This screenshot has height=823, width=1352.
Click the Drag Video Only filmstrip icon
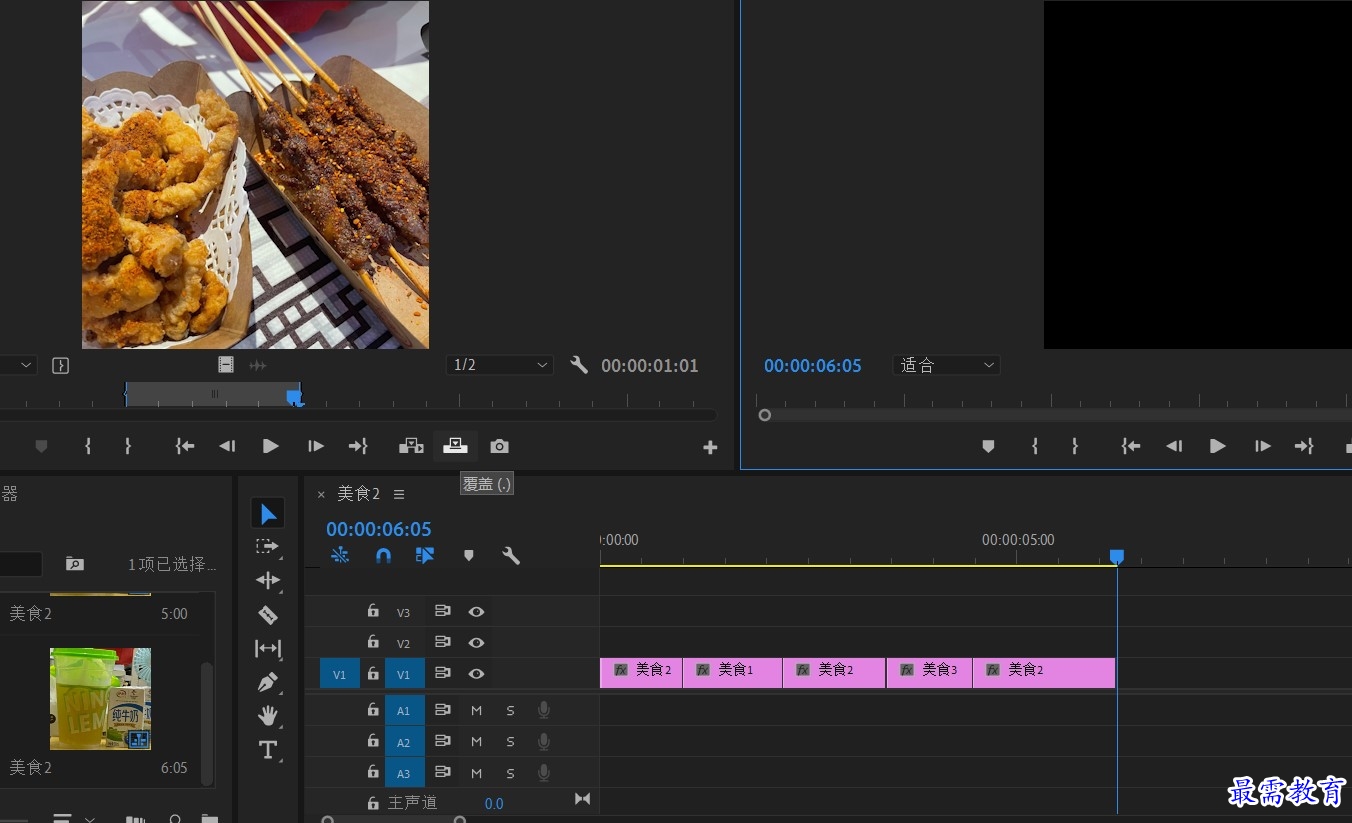coord(226,365)
